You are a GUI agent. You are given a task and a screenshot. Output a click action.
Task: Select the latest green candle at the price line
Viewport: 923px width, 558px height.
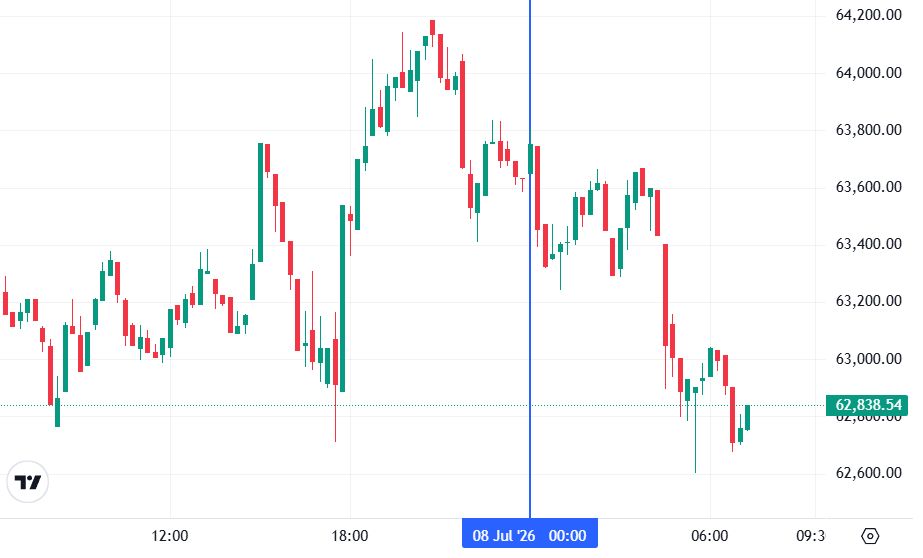[748, 417]
